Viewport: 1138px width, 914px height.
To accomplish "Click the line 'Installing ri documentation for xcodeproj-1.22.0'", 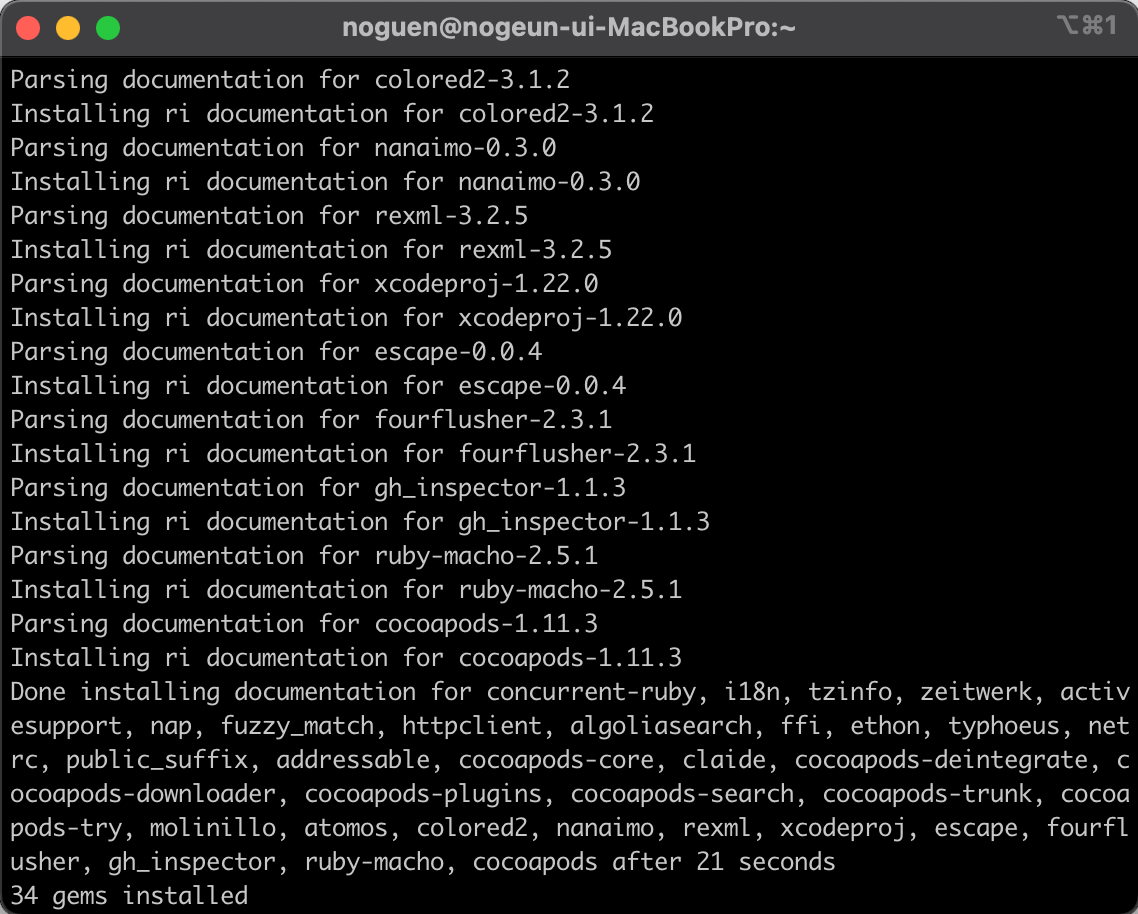I will tap(346, 318).
